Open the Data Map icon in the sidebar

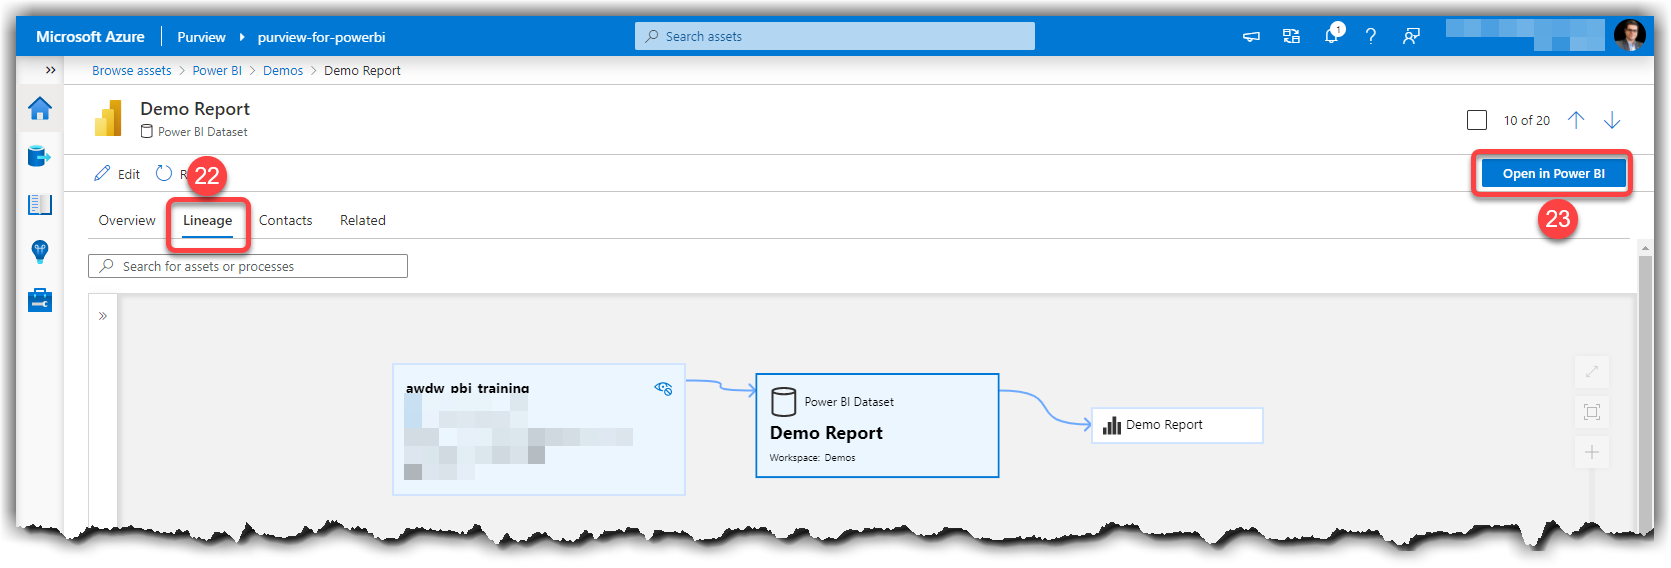(x=40, y=156)
